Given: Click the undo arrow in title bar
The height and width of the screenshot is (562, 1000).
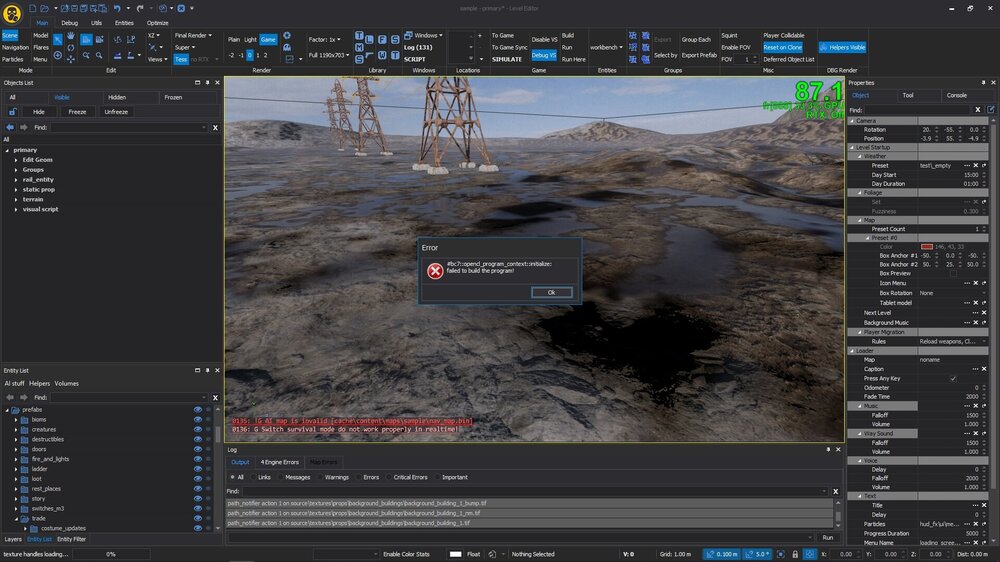Looking at the screenshot, I should tap(117, 8).
